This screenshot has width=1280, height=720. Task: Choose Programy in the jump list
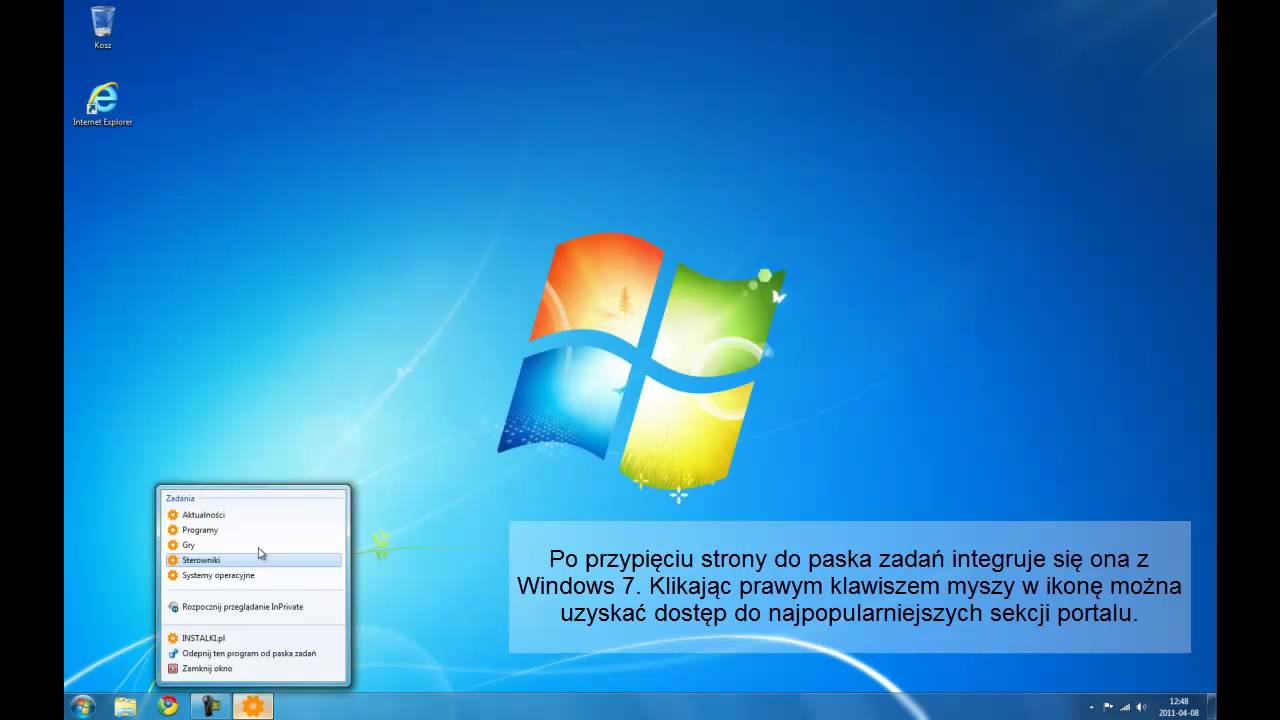254,530
